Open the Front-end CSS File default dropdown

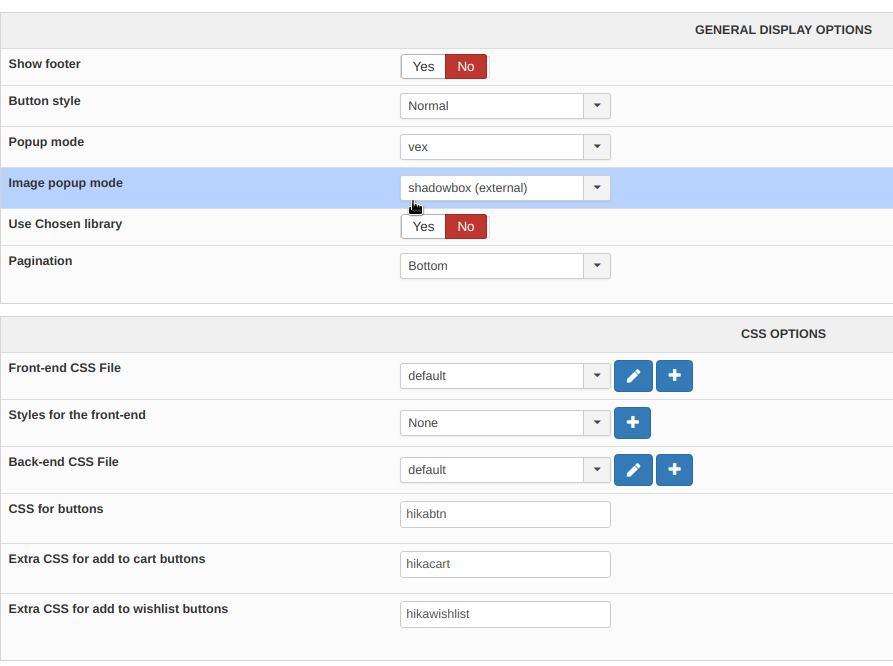[505, 376]
